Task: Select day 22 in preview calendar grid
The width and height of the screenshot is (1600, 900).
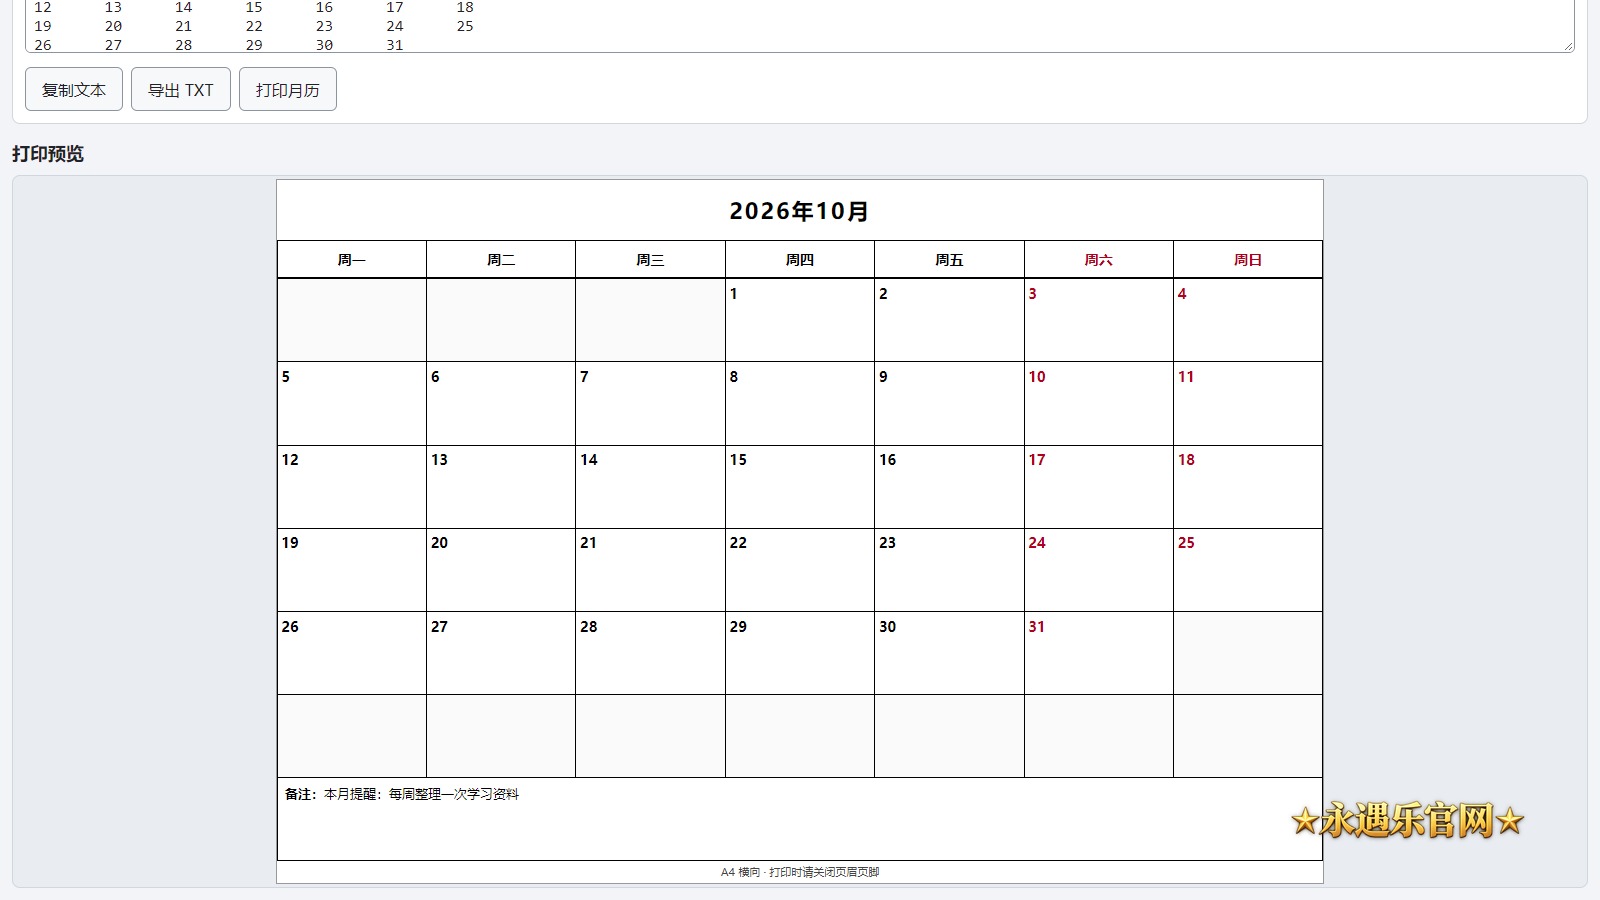Action: [800, 570]
